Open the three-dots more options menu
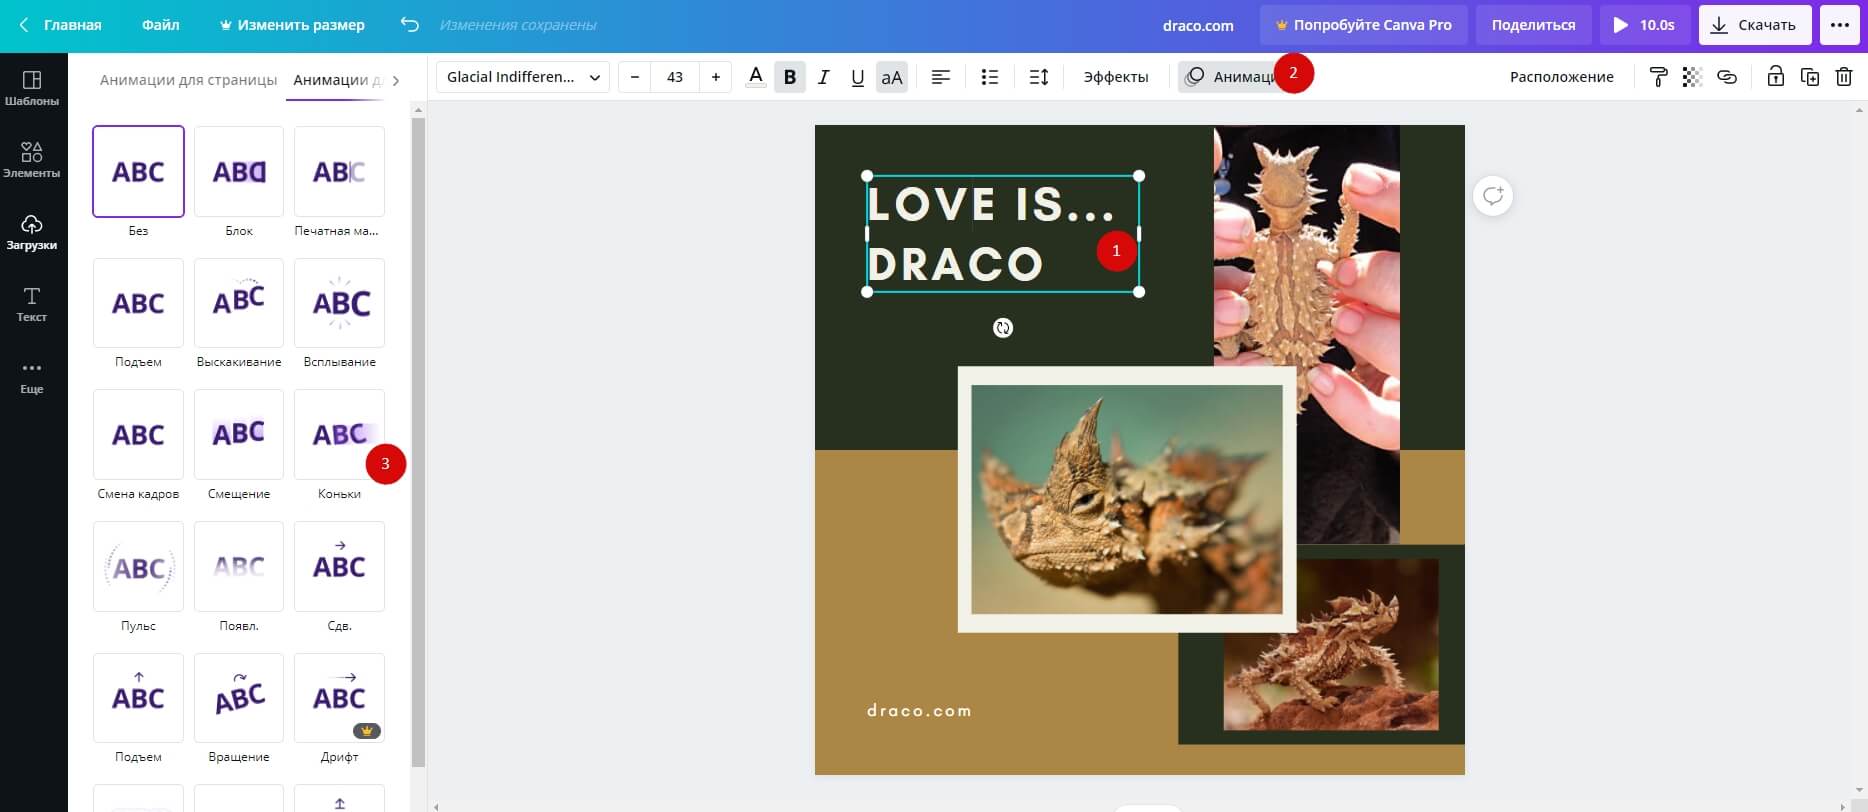 pos(1840,25)
